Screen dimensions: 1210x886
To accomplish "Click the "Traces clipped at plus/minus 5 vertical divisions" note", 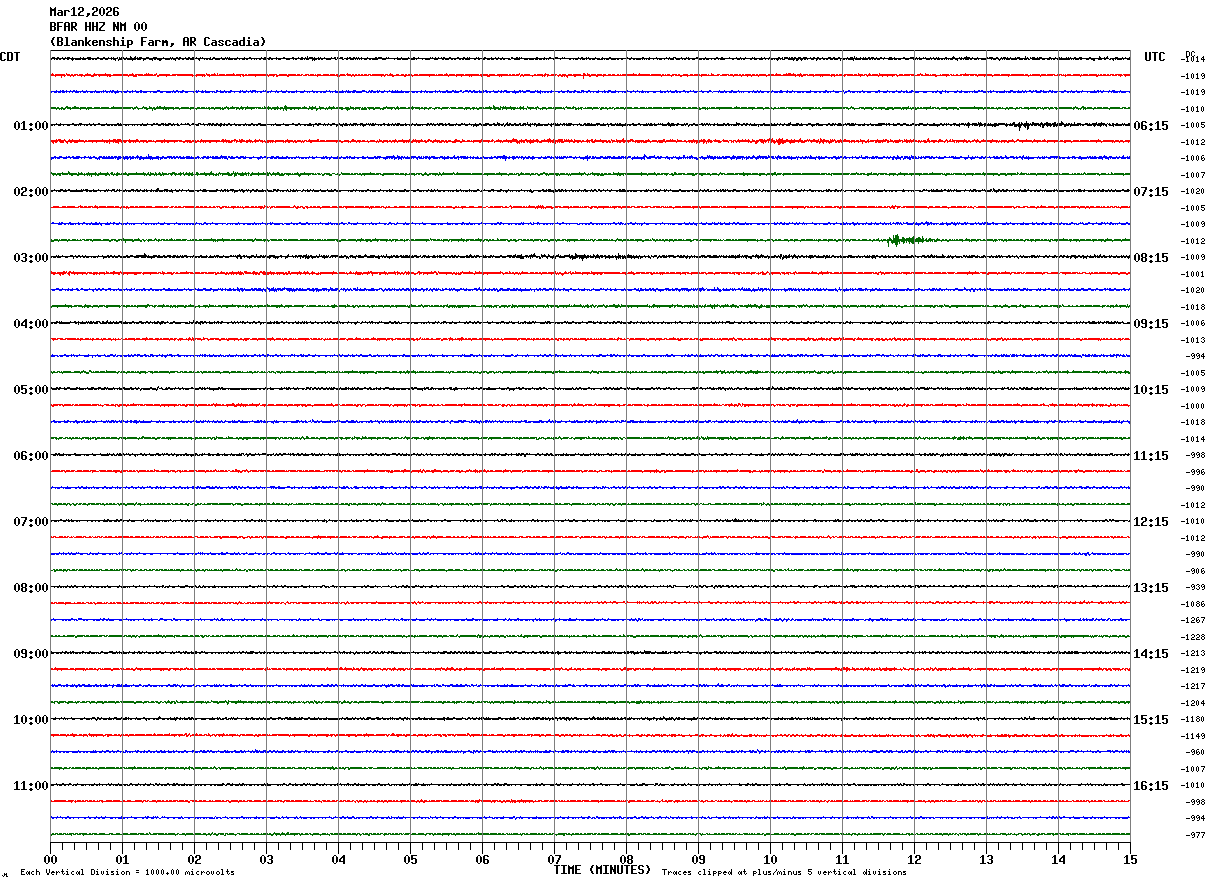I will (x=784, y=873).
